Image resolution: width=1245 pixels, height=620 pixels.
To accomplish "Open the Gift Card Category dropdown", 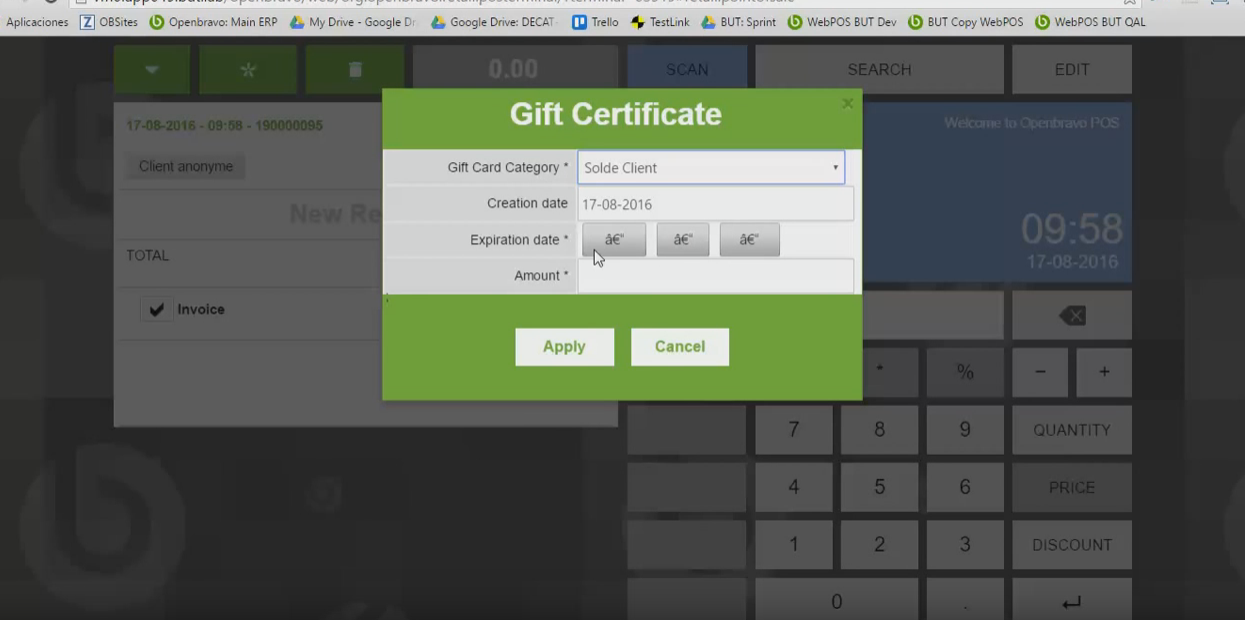I will [x=711, y=168].
